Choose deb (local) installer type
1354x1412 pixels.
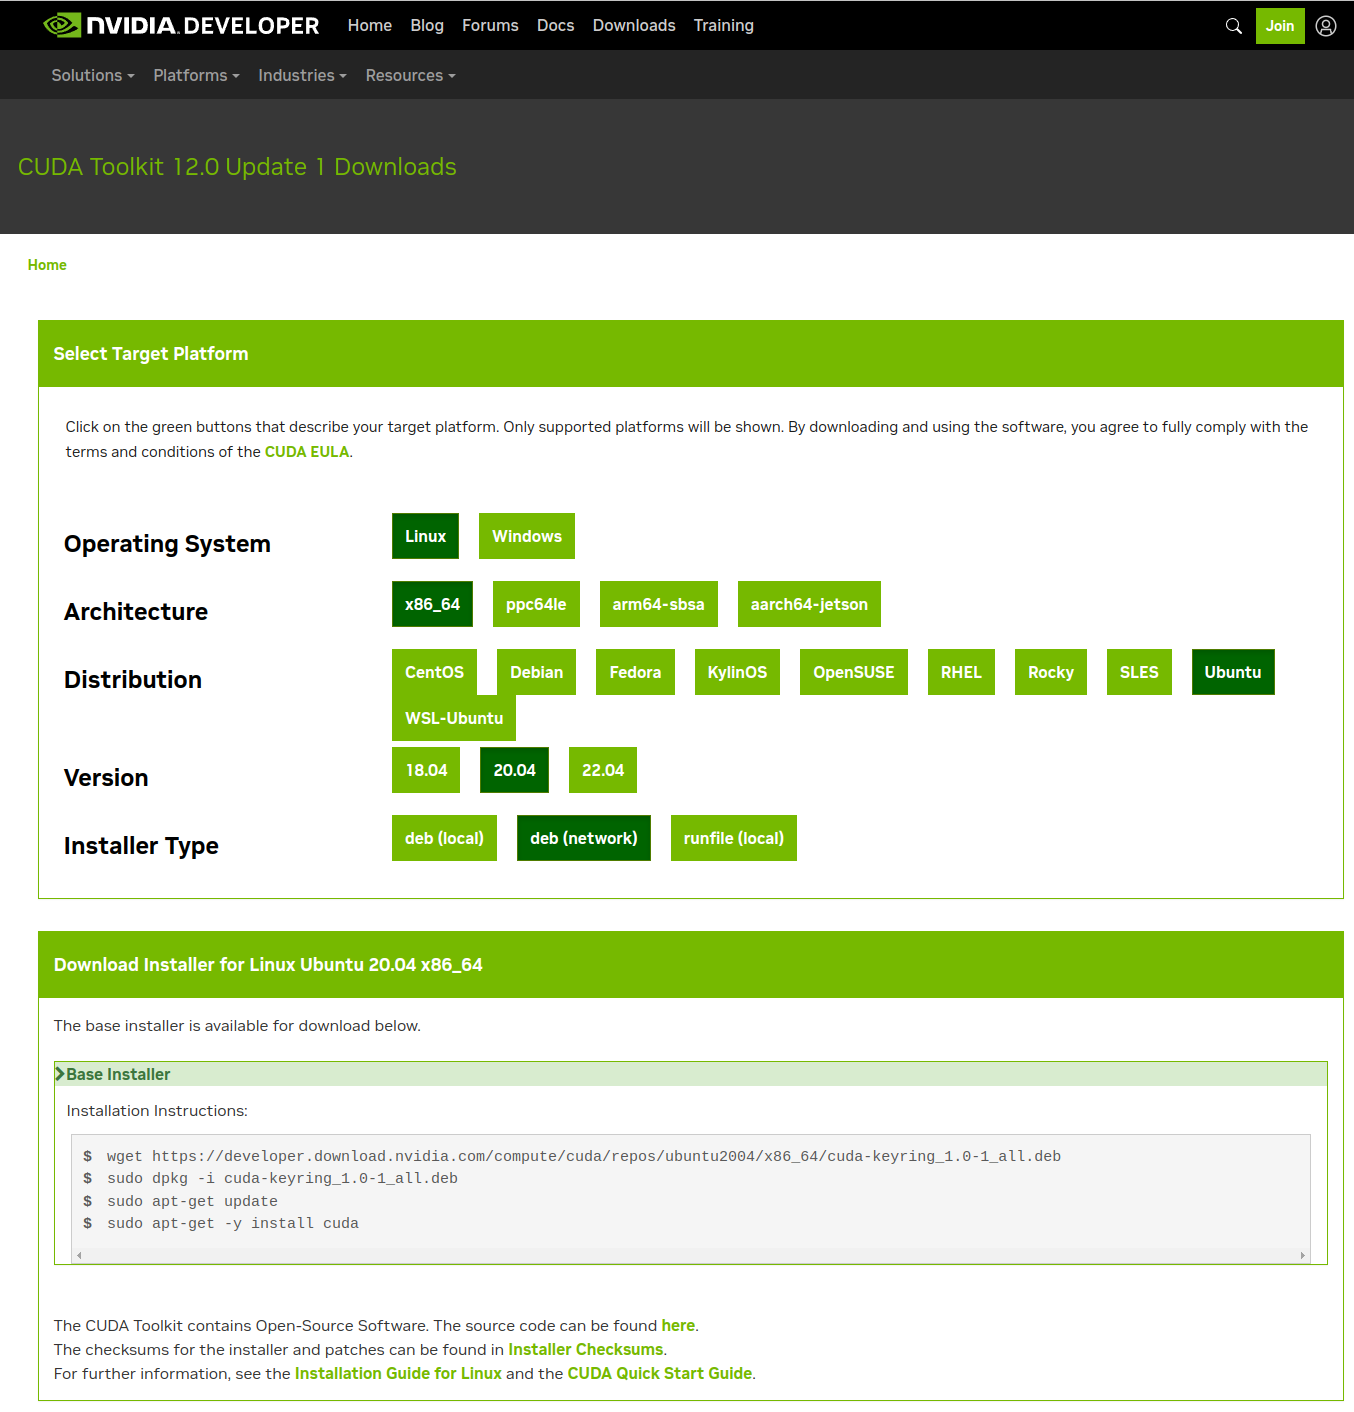(444, 838)
